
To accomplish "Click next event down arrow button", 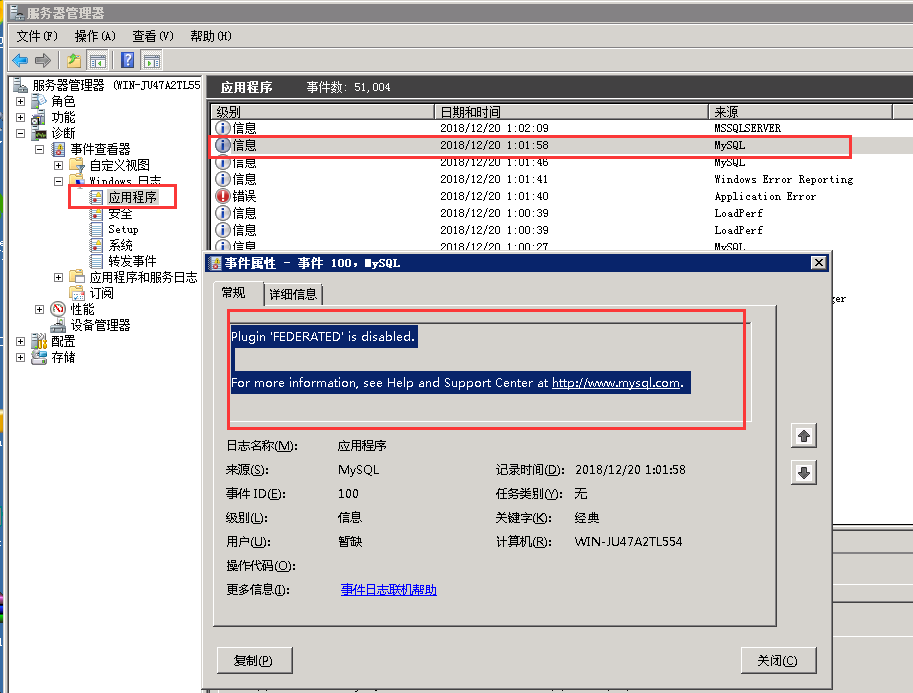I will point(804,472).
